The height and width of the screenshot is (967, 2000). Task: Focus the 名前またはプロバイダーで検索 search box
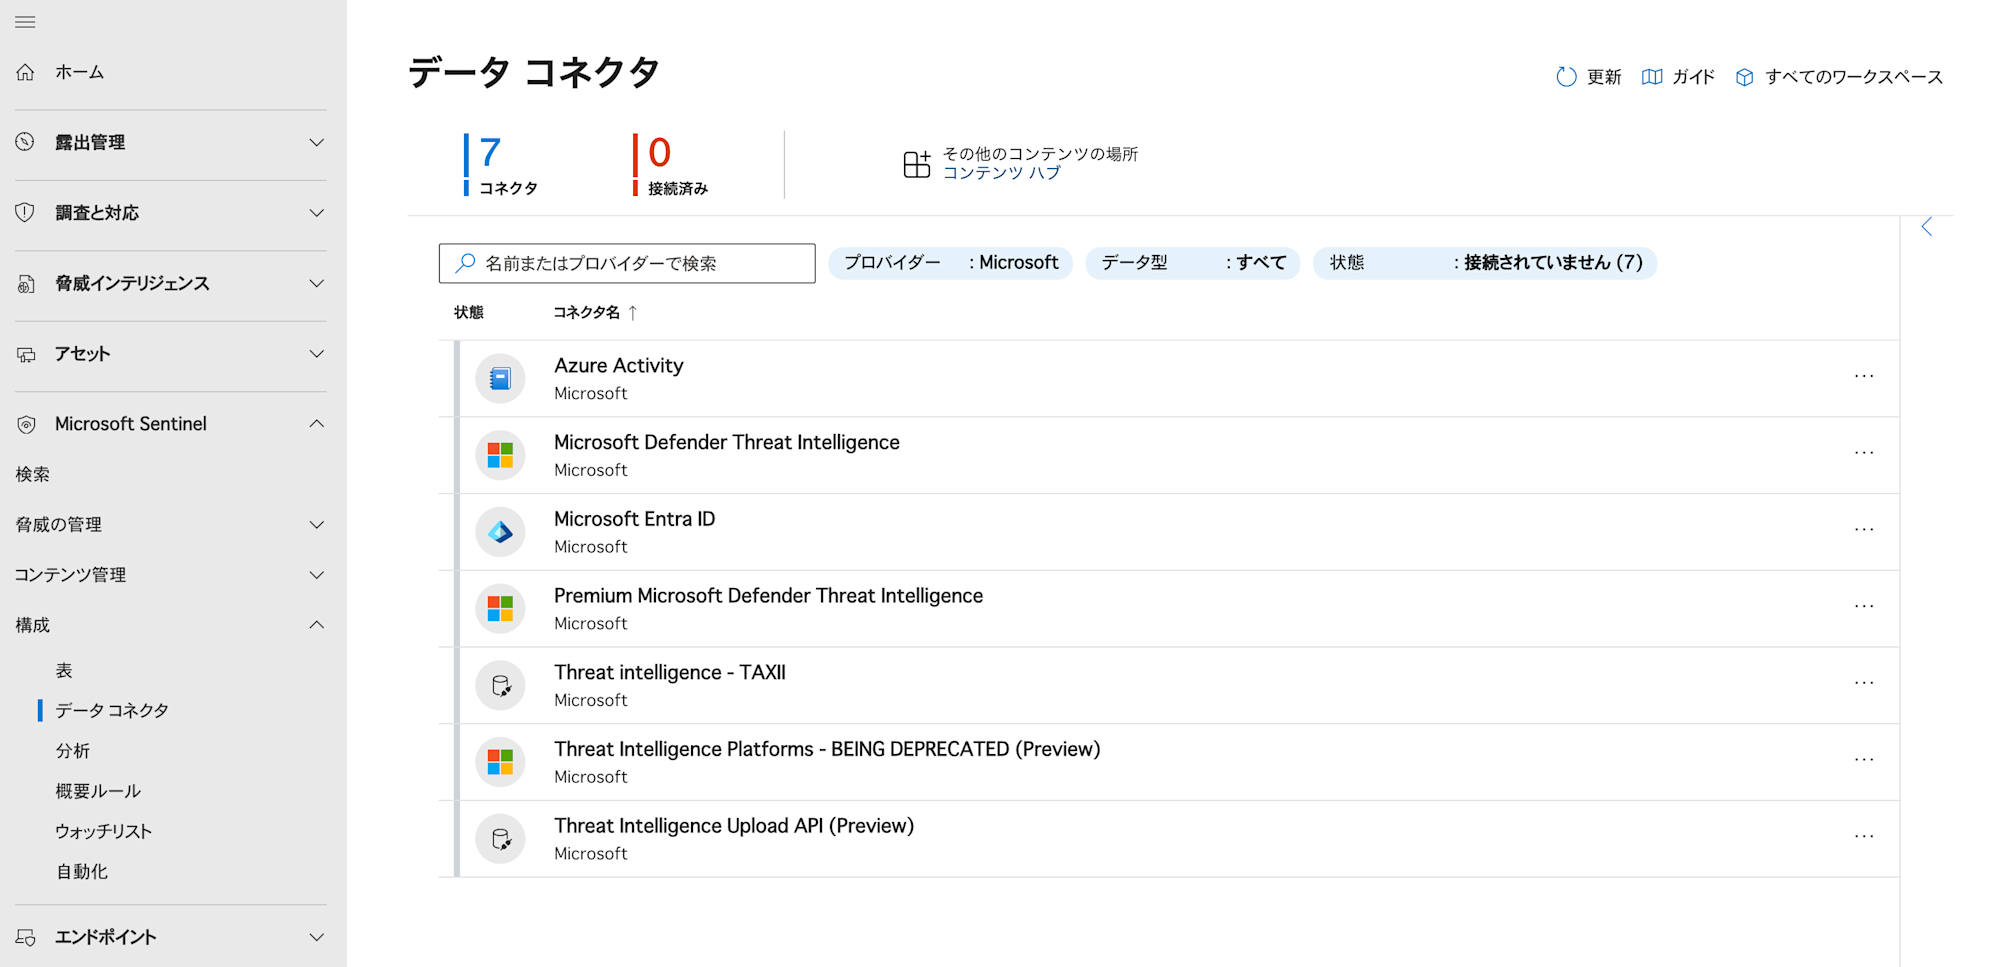[x=627, y=263]
